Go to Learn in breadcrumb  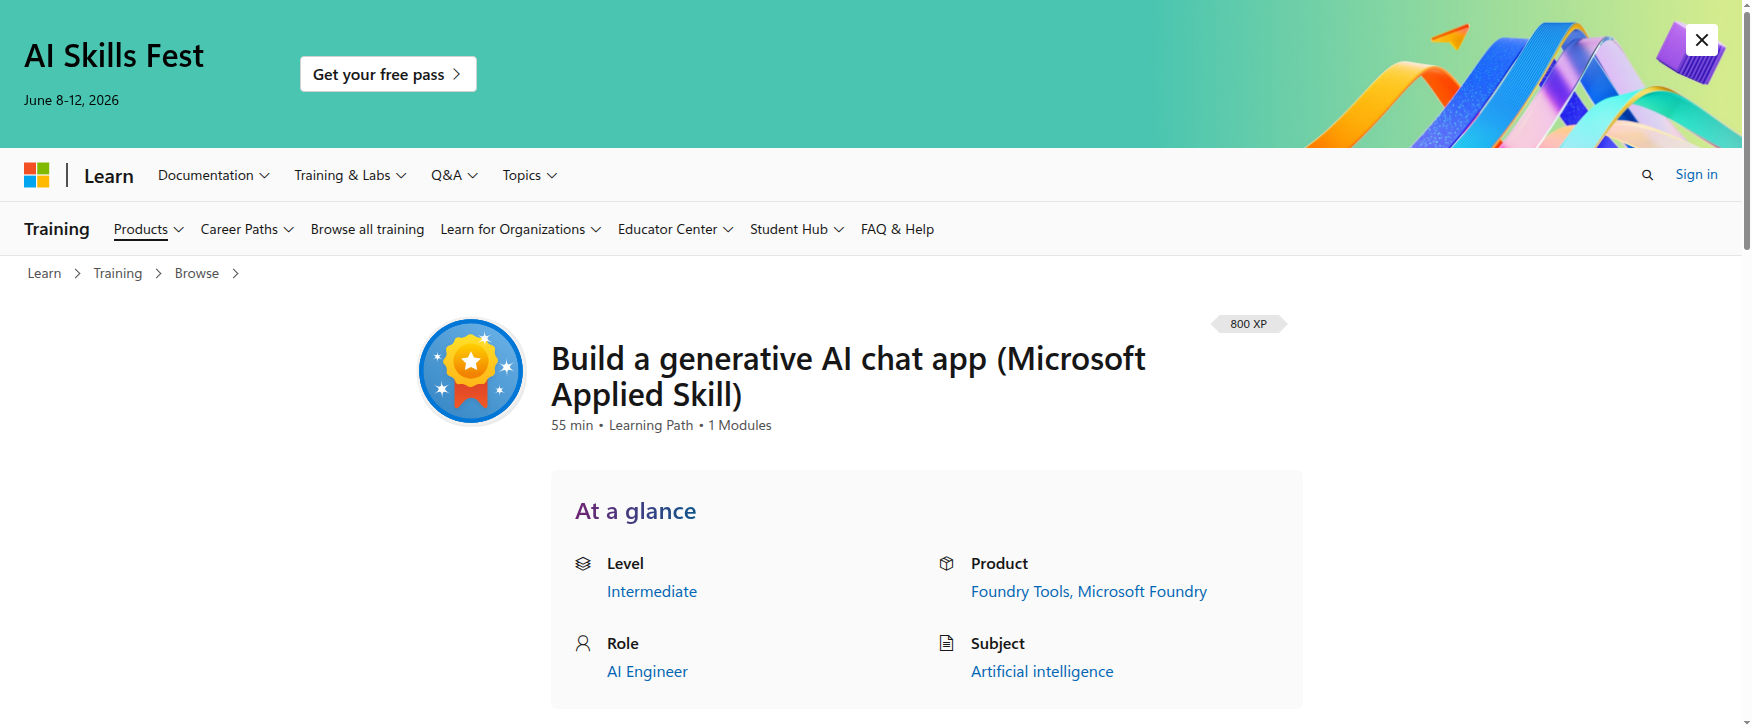click(44, 273)
